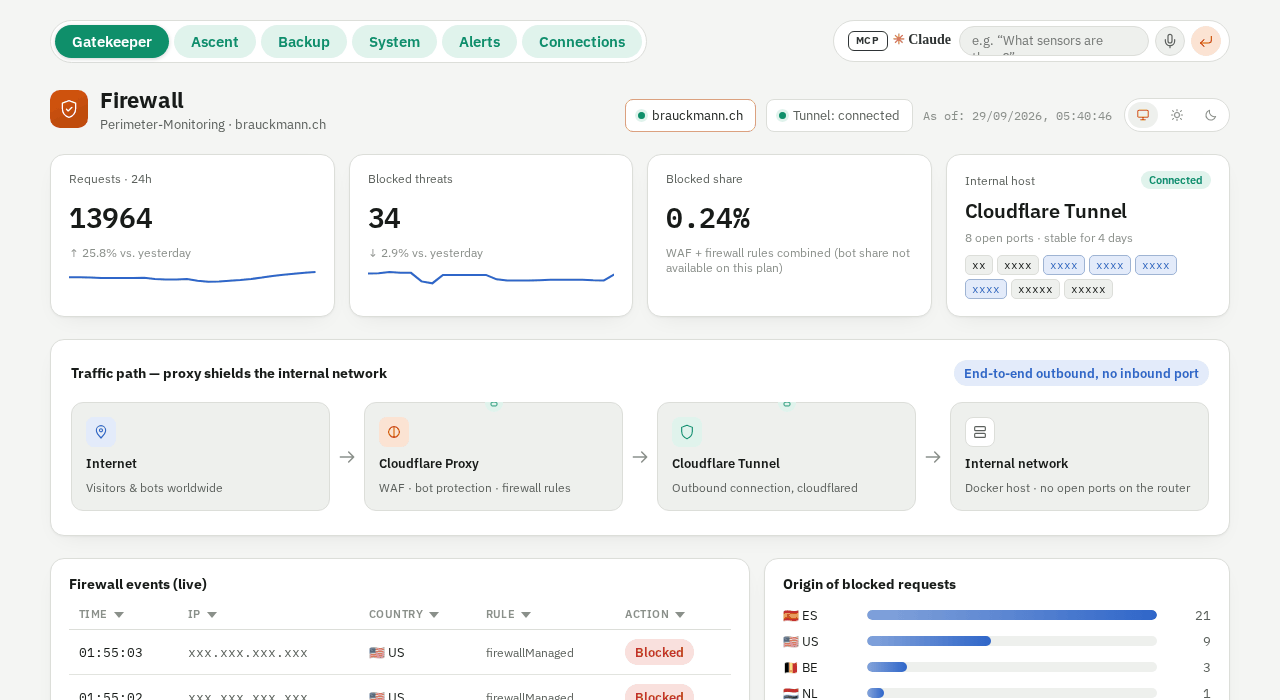Click the Connected status badge
The width and height of the screenshot is (1280, 700).
(x=1176, y=180)
